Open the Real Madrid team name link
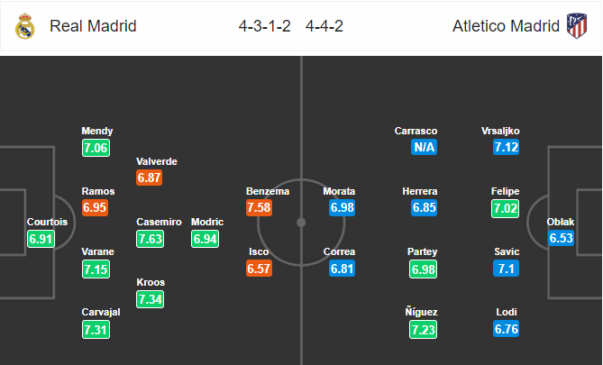Image resolution: width=603 pixels, height=365 pixels. [93, 26]
